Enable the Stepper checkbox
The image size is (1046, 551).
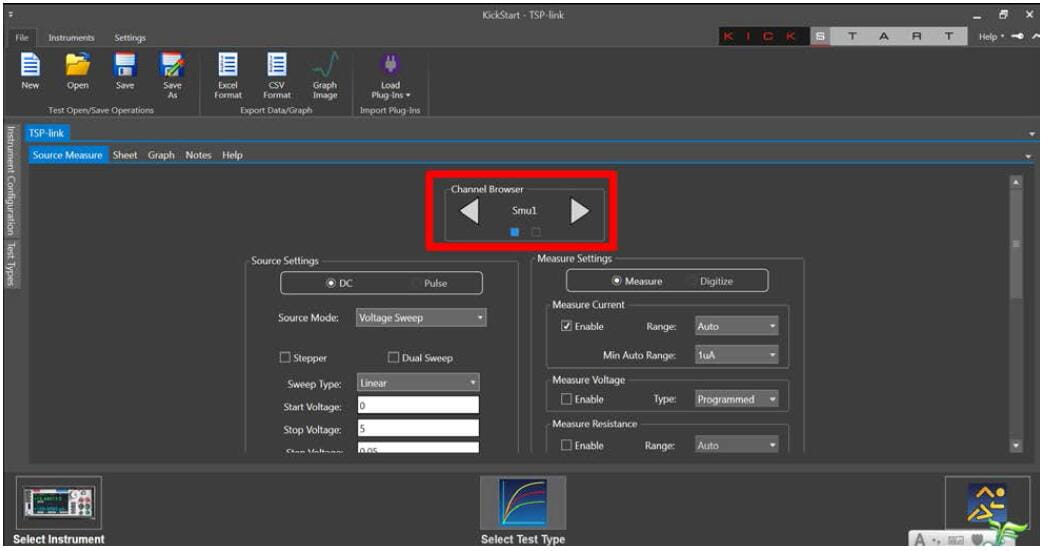285,358
